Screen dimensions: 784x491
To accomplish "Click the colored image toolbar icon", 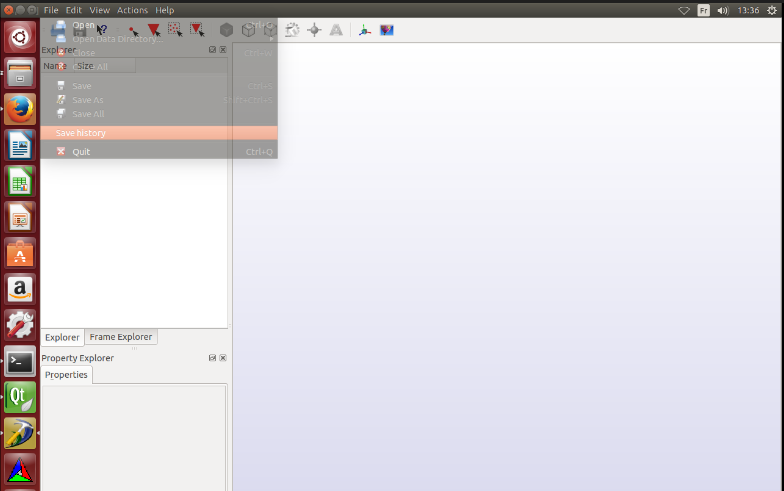I will 387,30.
